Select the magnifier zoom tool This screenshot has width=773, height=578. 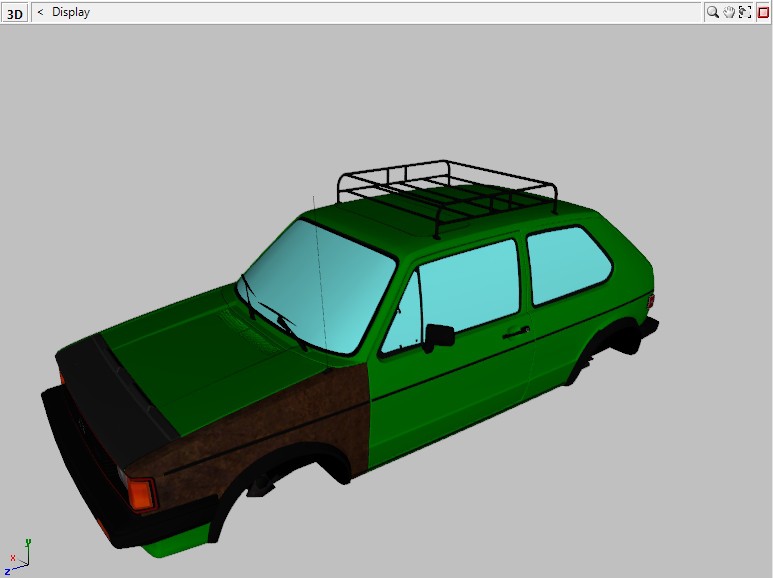tap(712, 12)
